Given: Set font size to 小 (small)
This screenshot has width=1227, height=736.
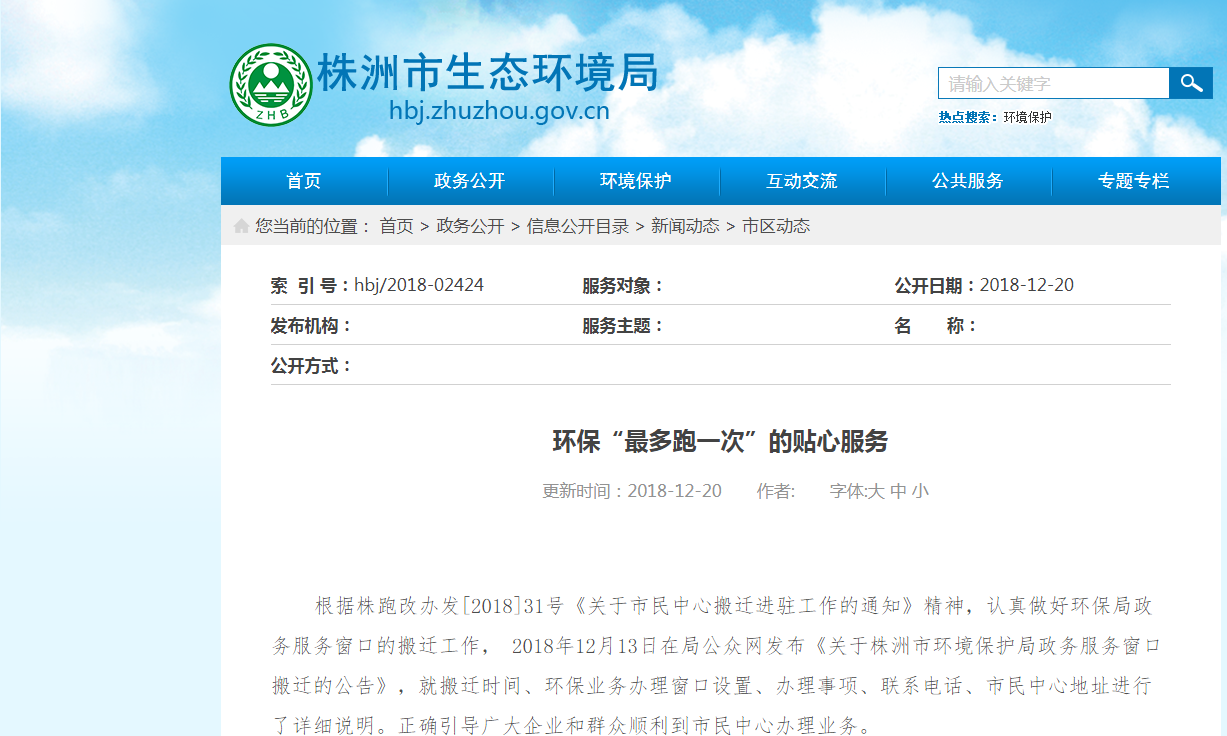Looking at the screenshot, I should pyautogui.click(x=920, y=491).
